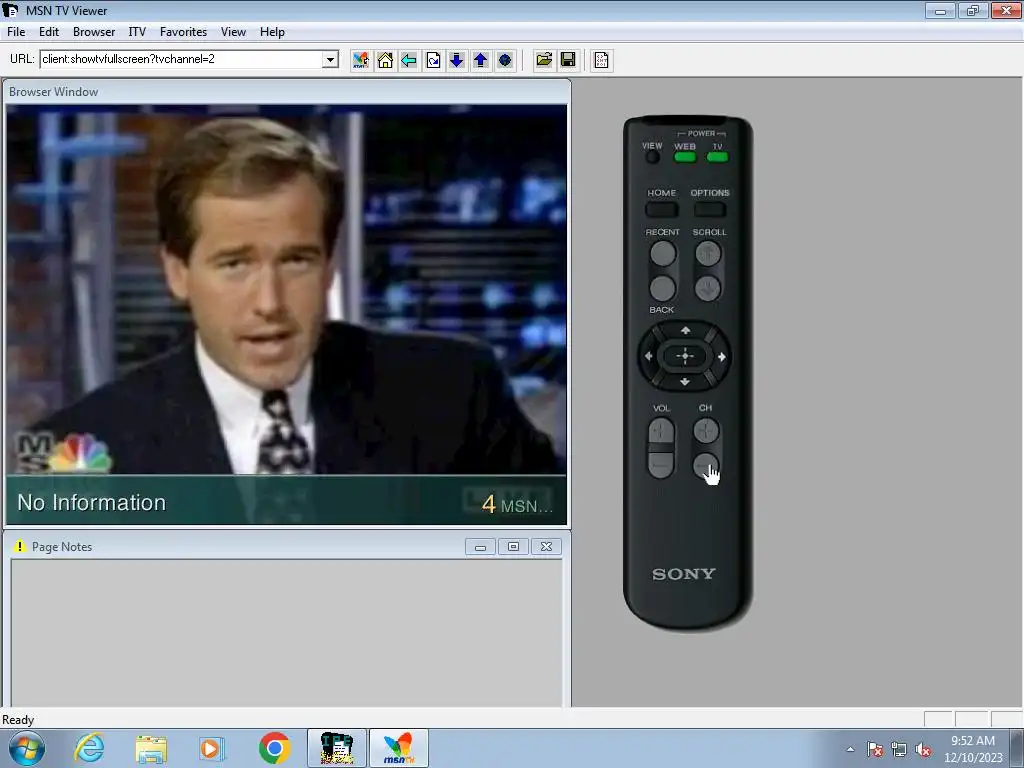Push the OPTIONS button on the remote
The image size is (1024, 768).
coord(710,210)
